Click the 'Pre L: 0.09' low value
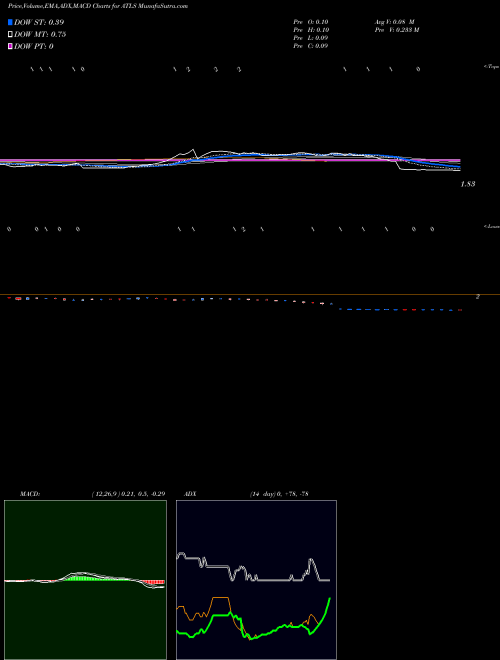The width and height of the screenshot is (500, 660). [x=311, y=38]
